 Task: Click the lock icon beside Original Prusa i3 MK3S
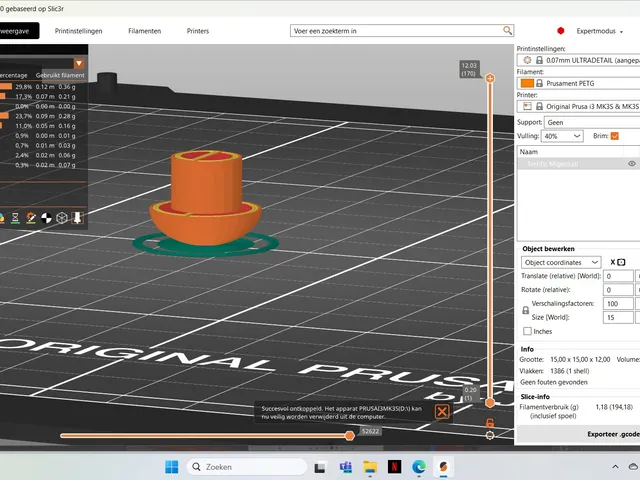pos(539,106)
